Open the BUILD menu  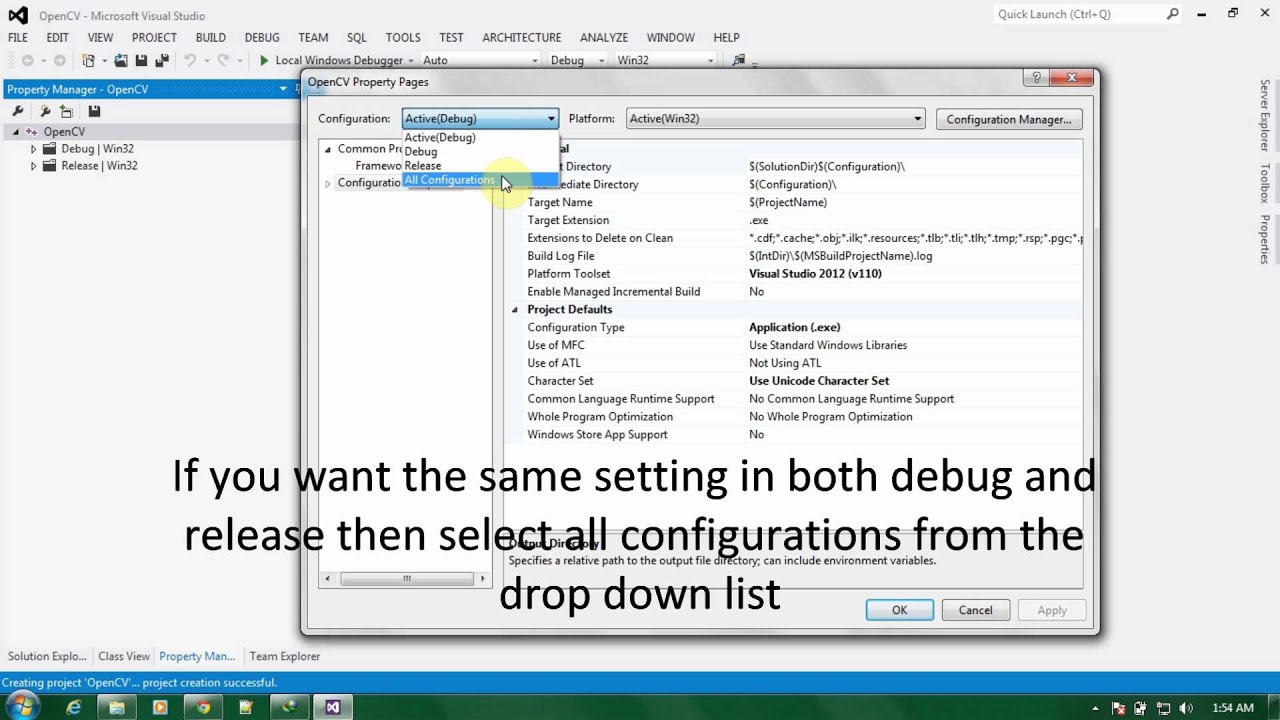tap(211, 37)
